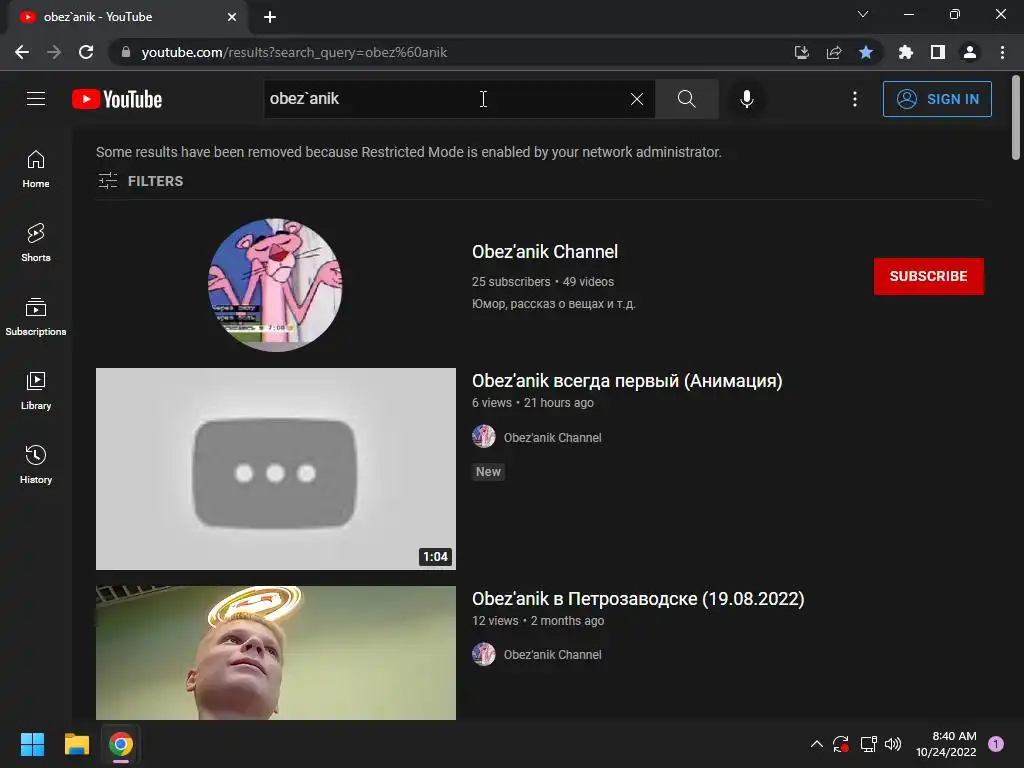Click '12 views • 2 months ago' text
The height and width of the screenshot is (768, 1024).
(538, 620)
